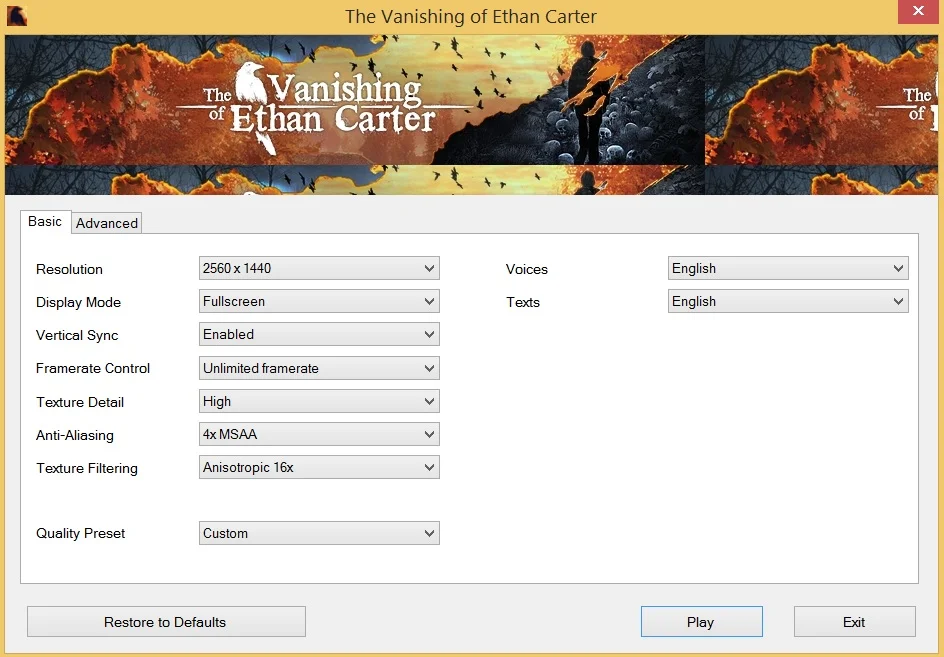The image size is (944, 657).
Task: Select the Basic tab
Action: (x=45, y=222)
